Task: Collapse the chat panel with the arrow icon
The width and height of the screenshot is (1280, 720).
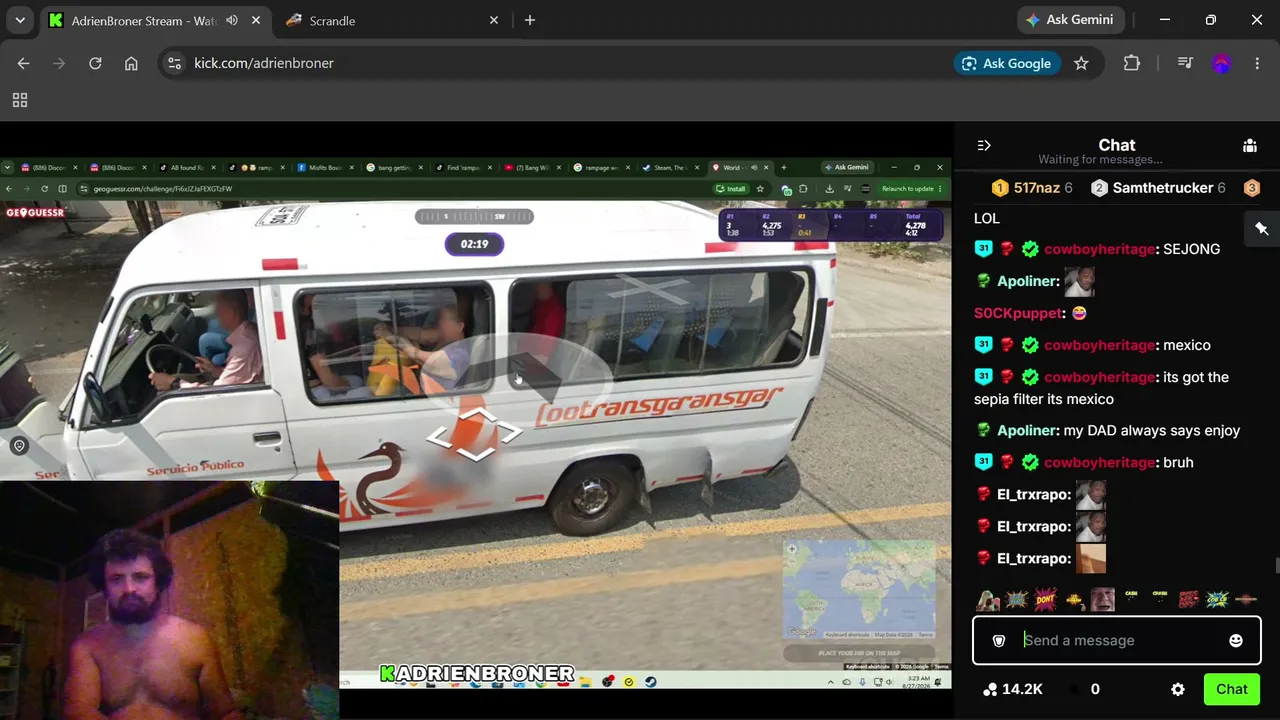Action: click(984, 145)
